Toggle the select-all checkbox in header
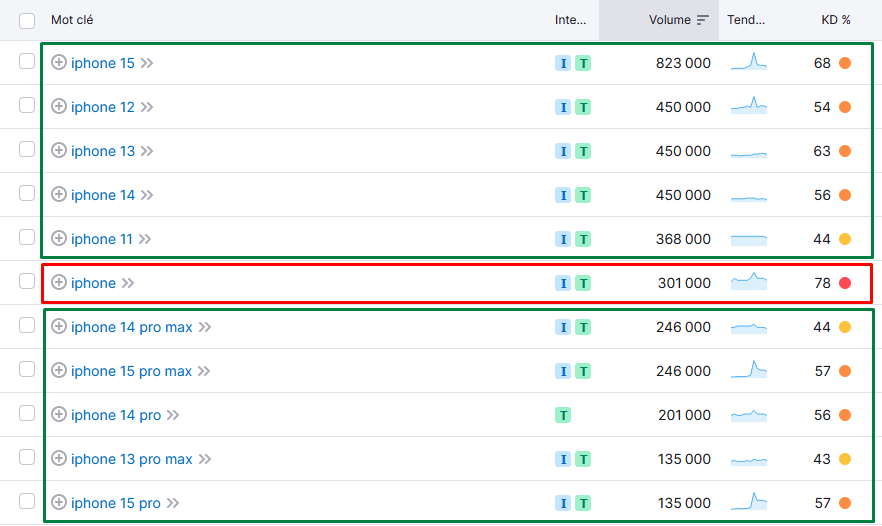The height and width of the screenshot is (526, 882). [27, 21]
